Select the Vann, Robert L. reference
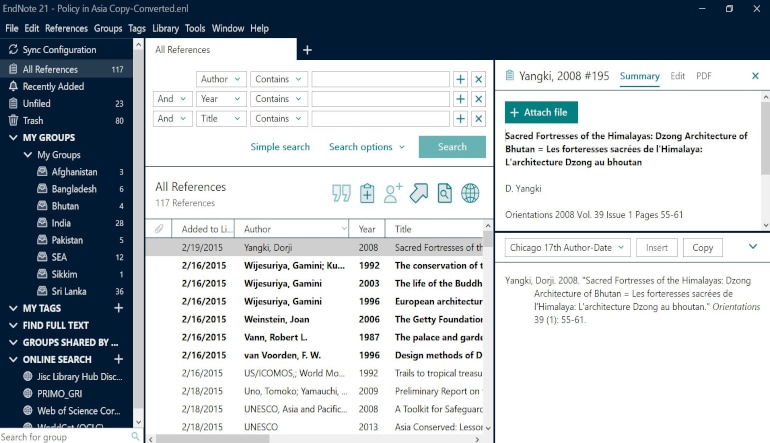The height and width of the screenshot is (443, 770). point(314,337)
